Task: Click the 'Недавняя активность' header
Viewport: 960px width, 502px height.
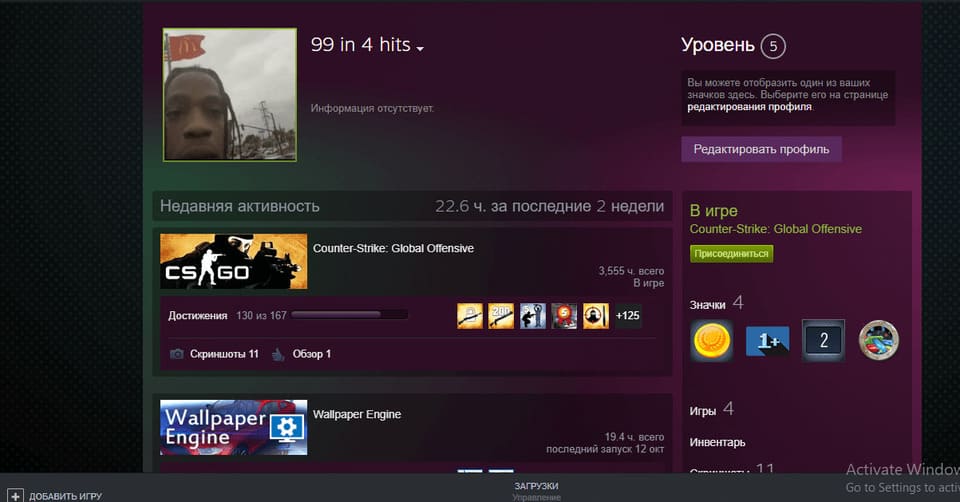Action: click(x=239, y=206)
